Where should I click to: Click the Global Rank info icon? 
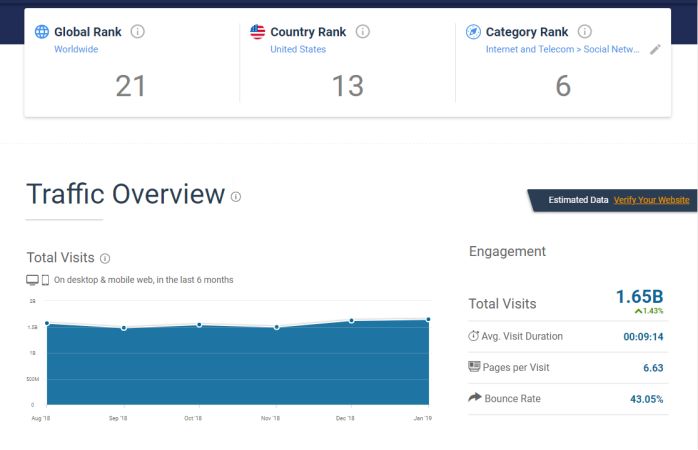138,32
